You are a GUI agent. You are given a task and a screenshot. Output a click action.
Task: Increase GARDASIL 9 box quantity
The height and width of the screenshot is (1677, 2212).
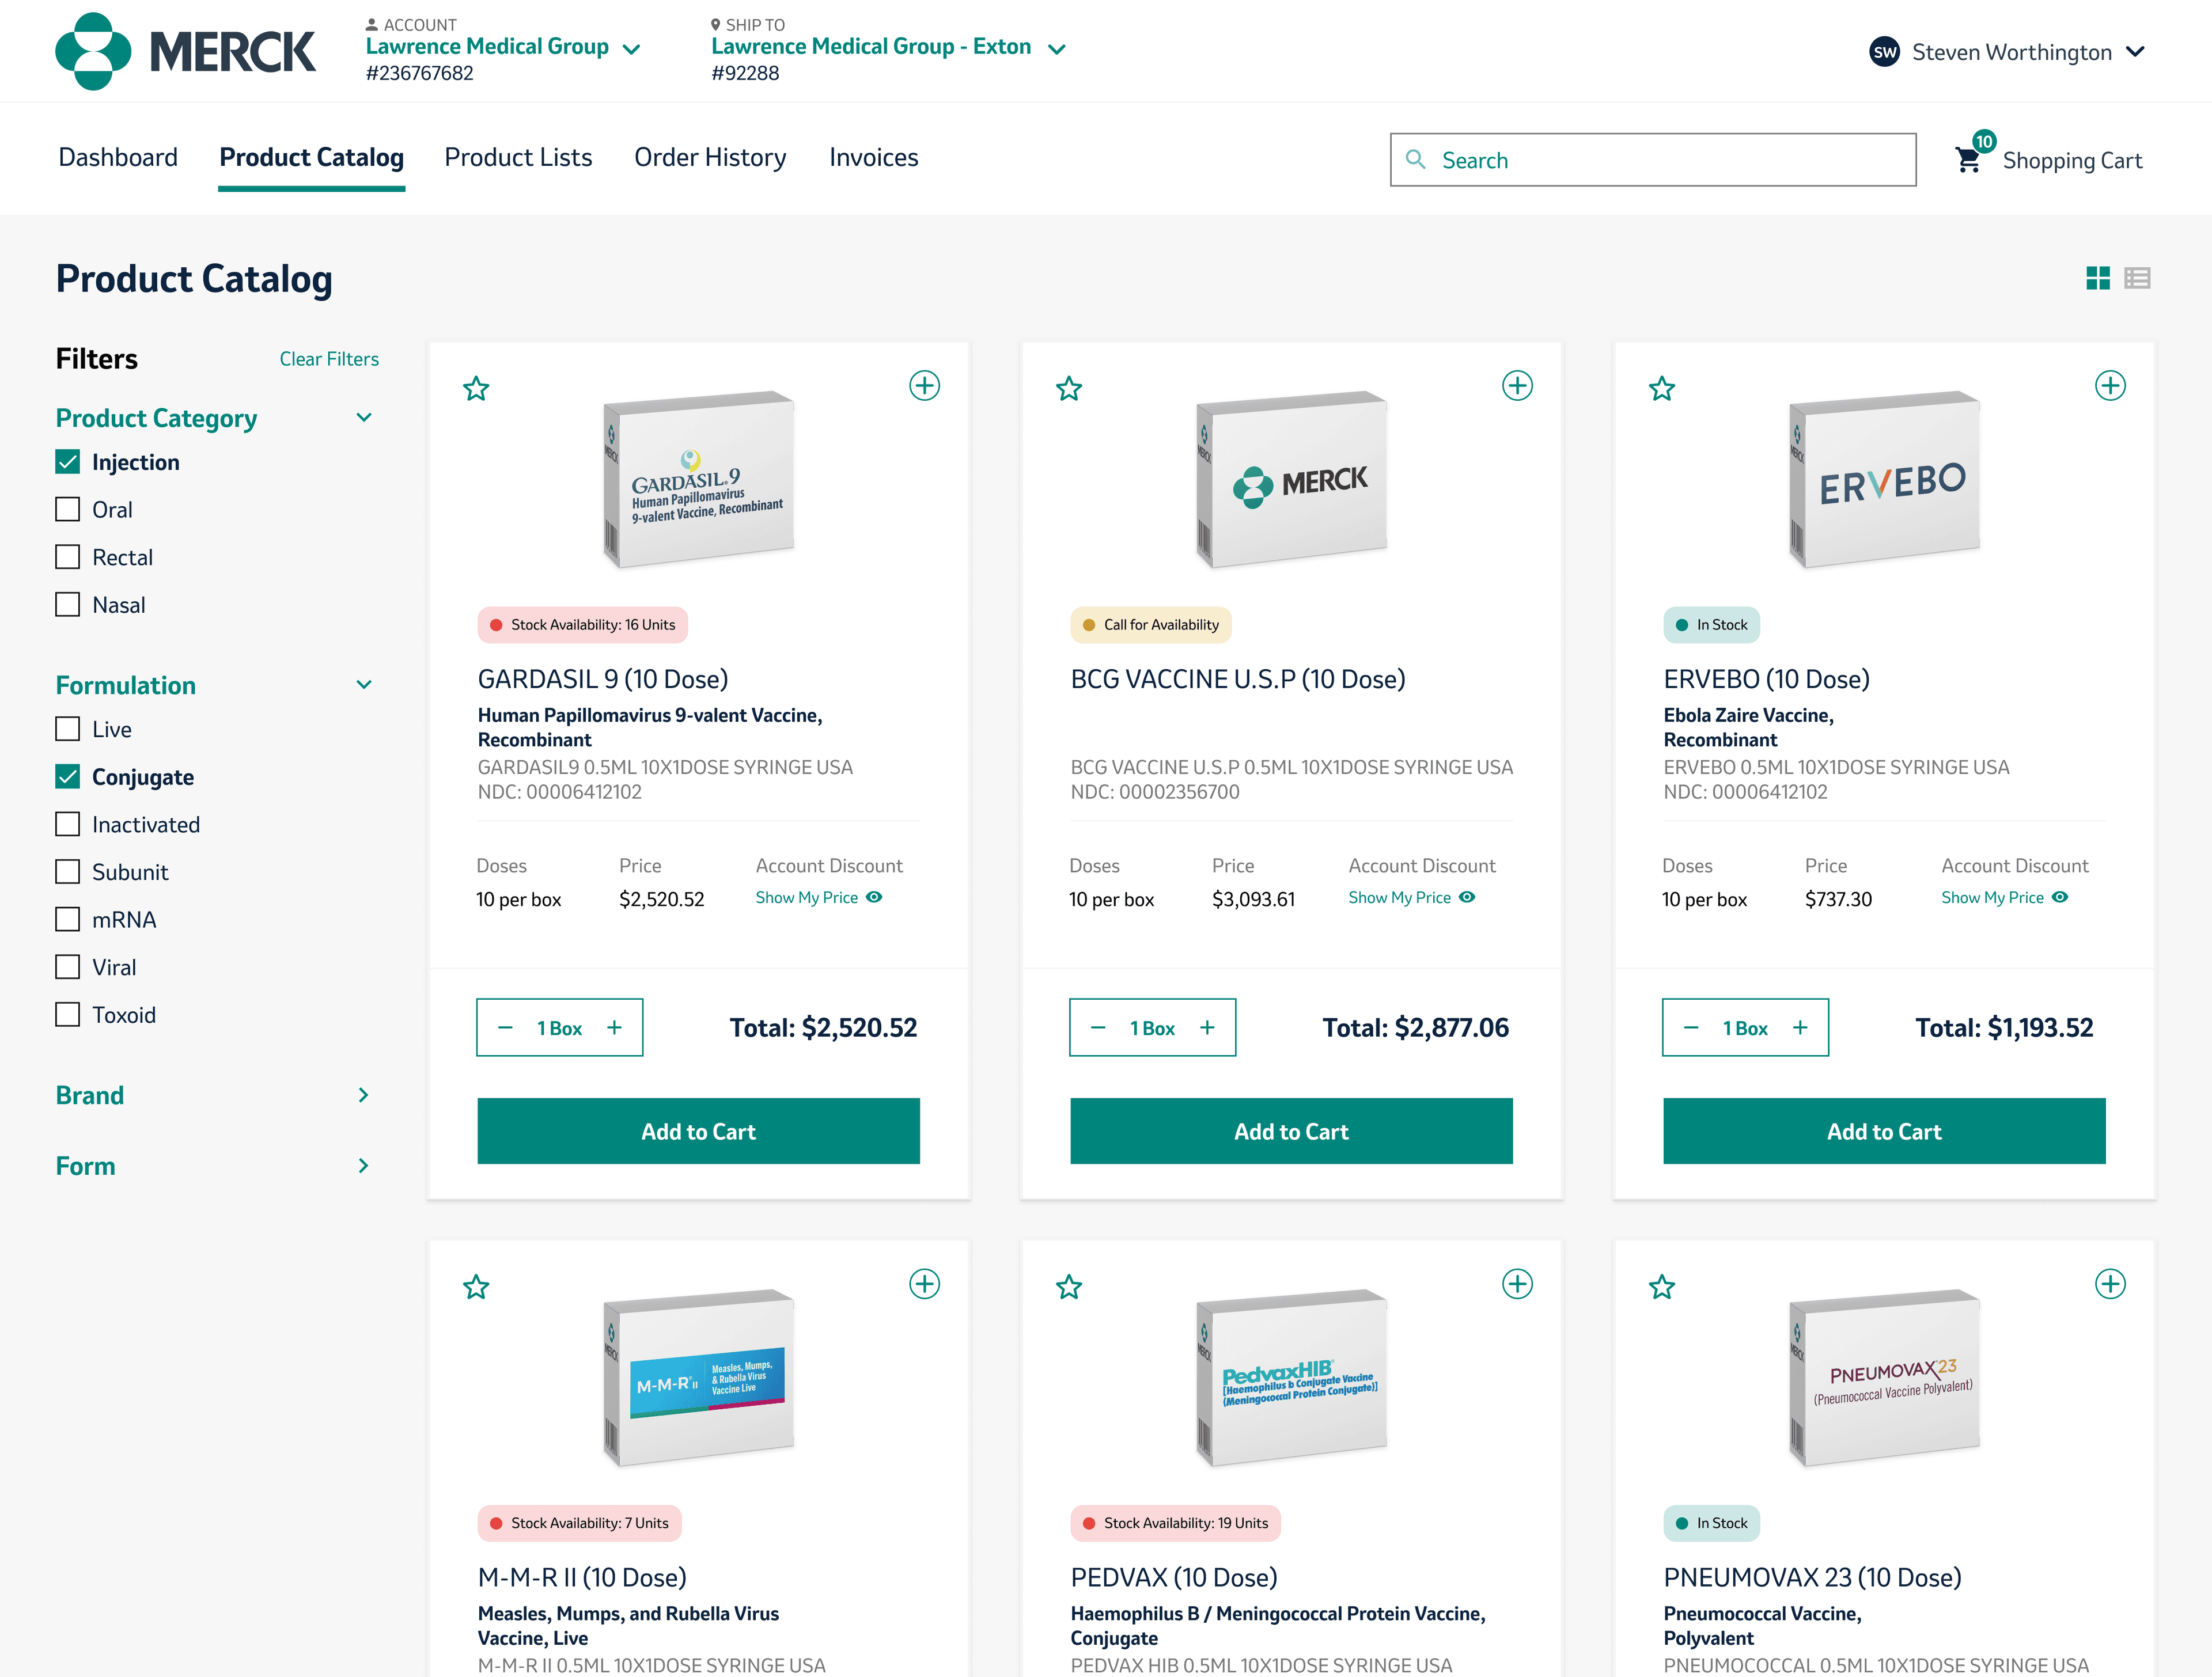614,1028
